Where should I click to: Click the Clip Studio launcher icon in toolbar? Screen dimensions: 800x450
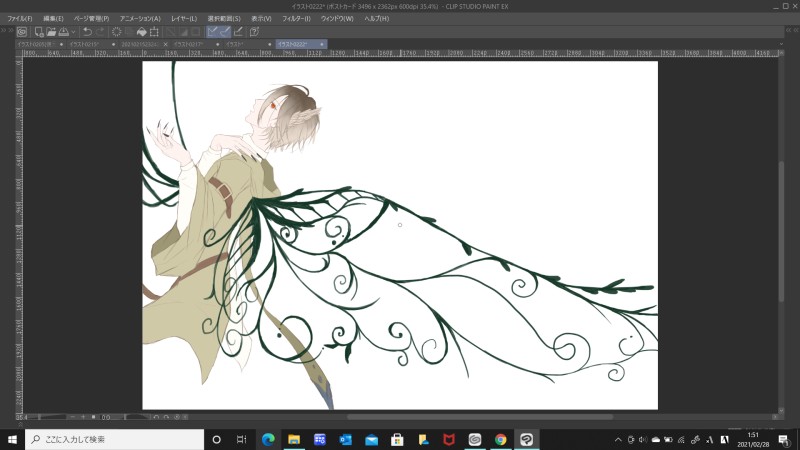pos(21,31)
